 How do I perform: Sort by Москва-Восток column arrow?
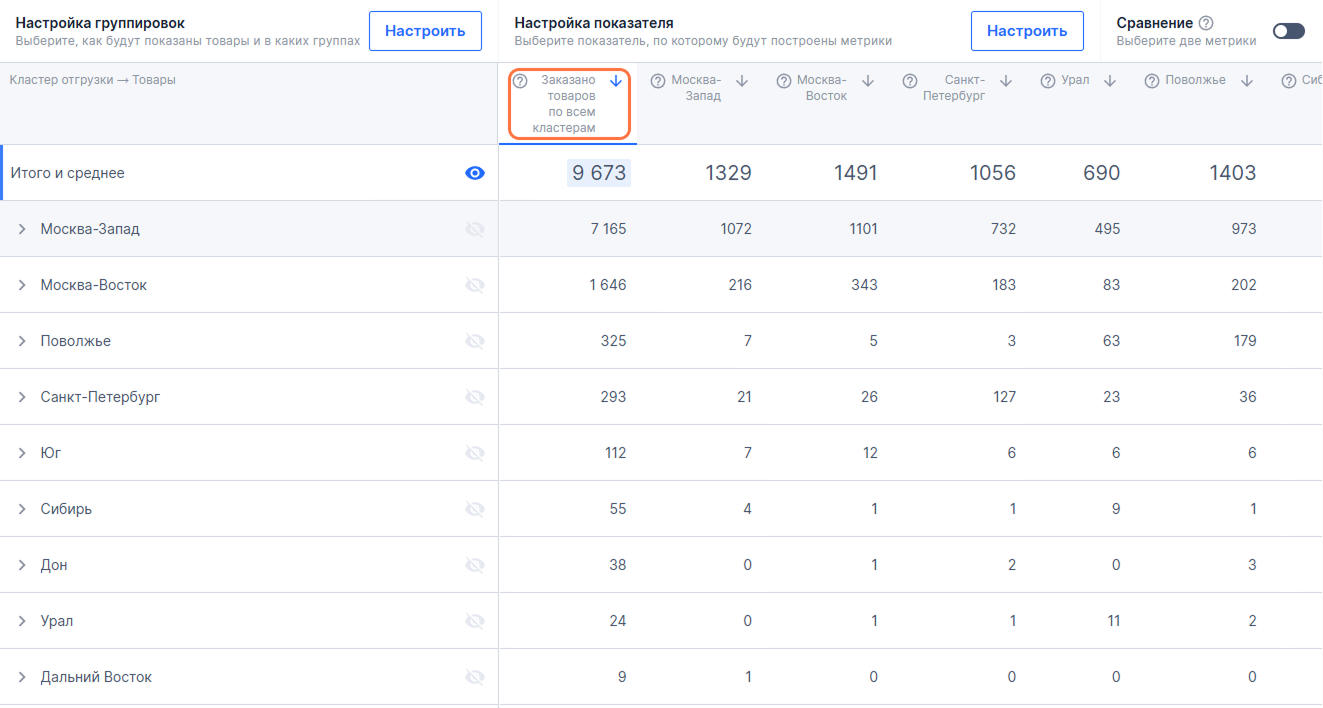point(868,81)
